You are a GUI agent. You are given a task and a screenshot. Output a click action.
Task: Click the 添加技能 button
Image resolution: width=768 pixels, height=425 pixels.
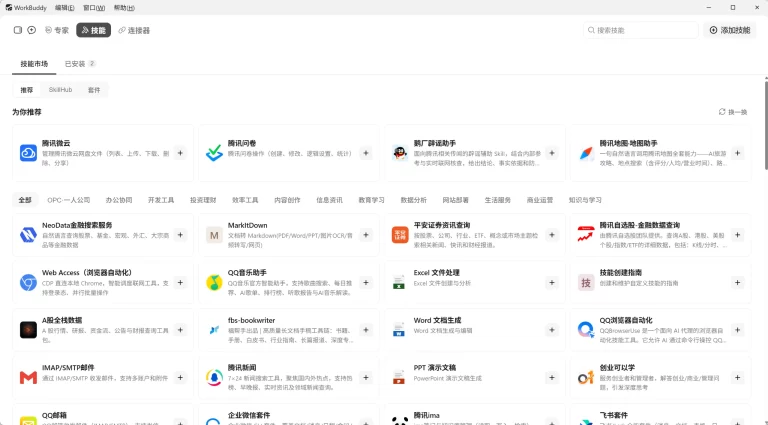tap(730, 30)
